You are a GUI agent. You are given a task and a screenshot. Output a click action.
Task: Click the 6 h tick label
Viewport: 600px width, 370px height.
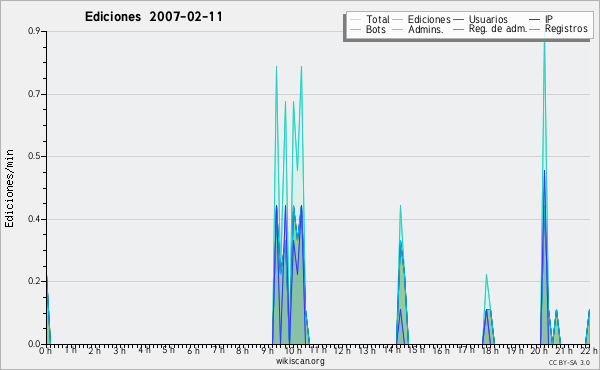pyautogui.click(x=193, y=351)
